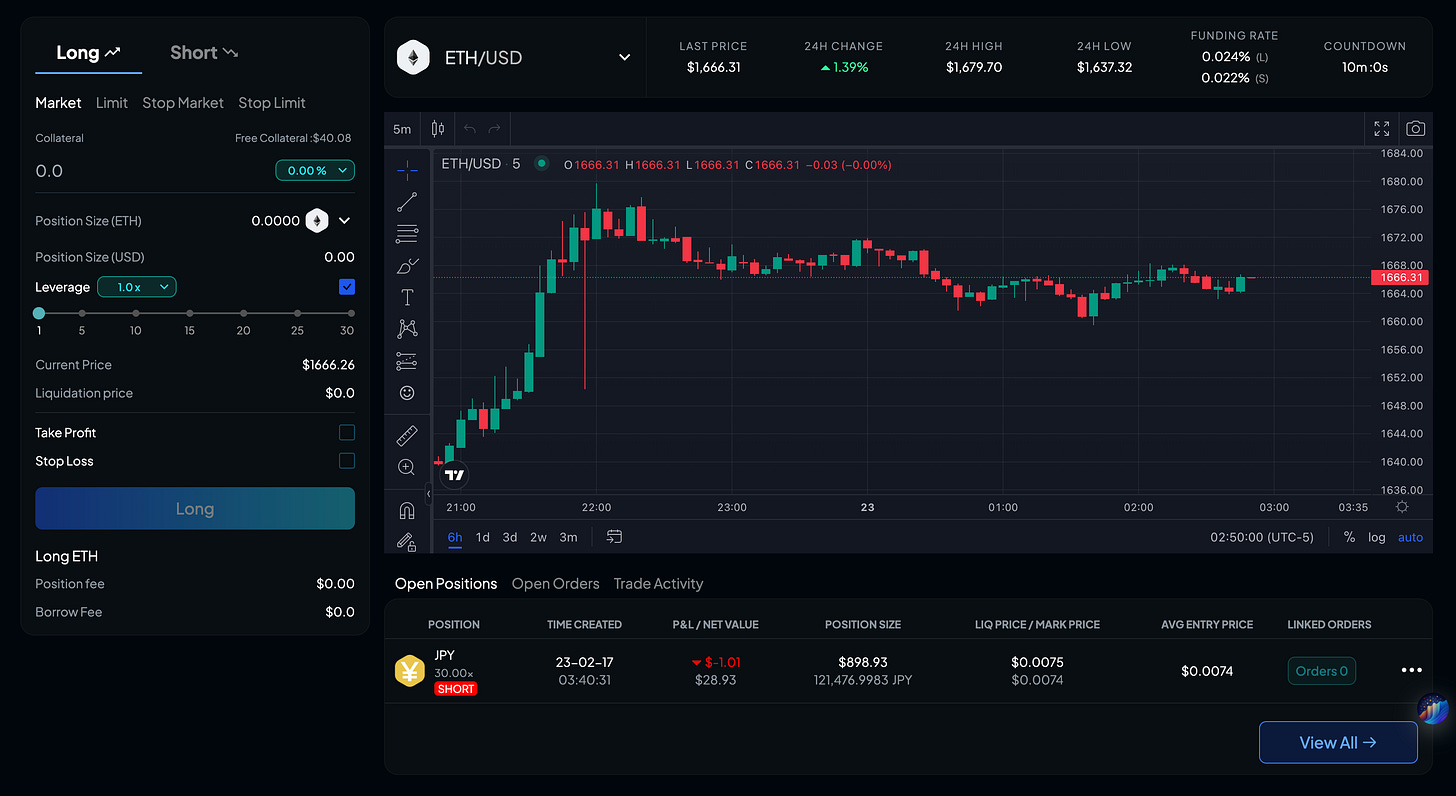The width and height of the screenshot is (1456, 796).
Task: Select the crosshair cursor tool
Action: [407, 170]
